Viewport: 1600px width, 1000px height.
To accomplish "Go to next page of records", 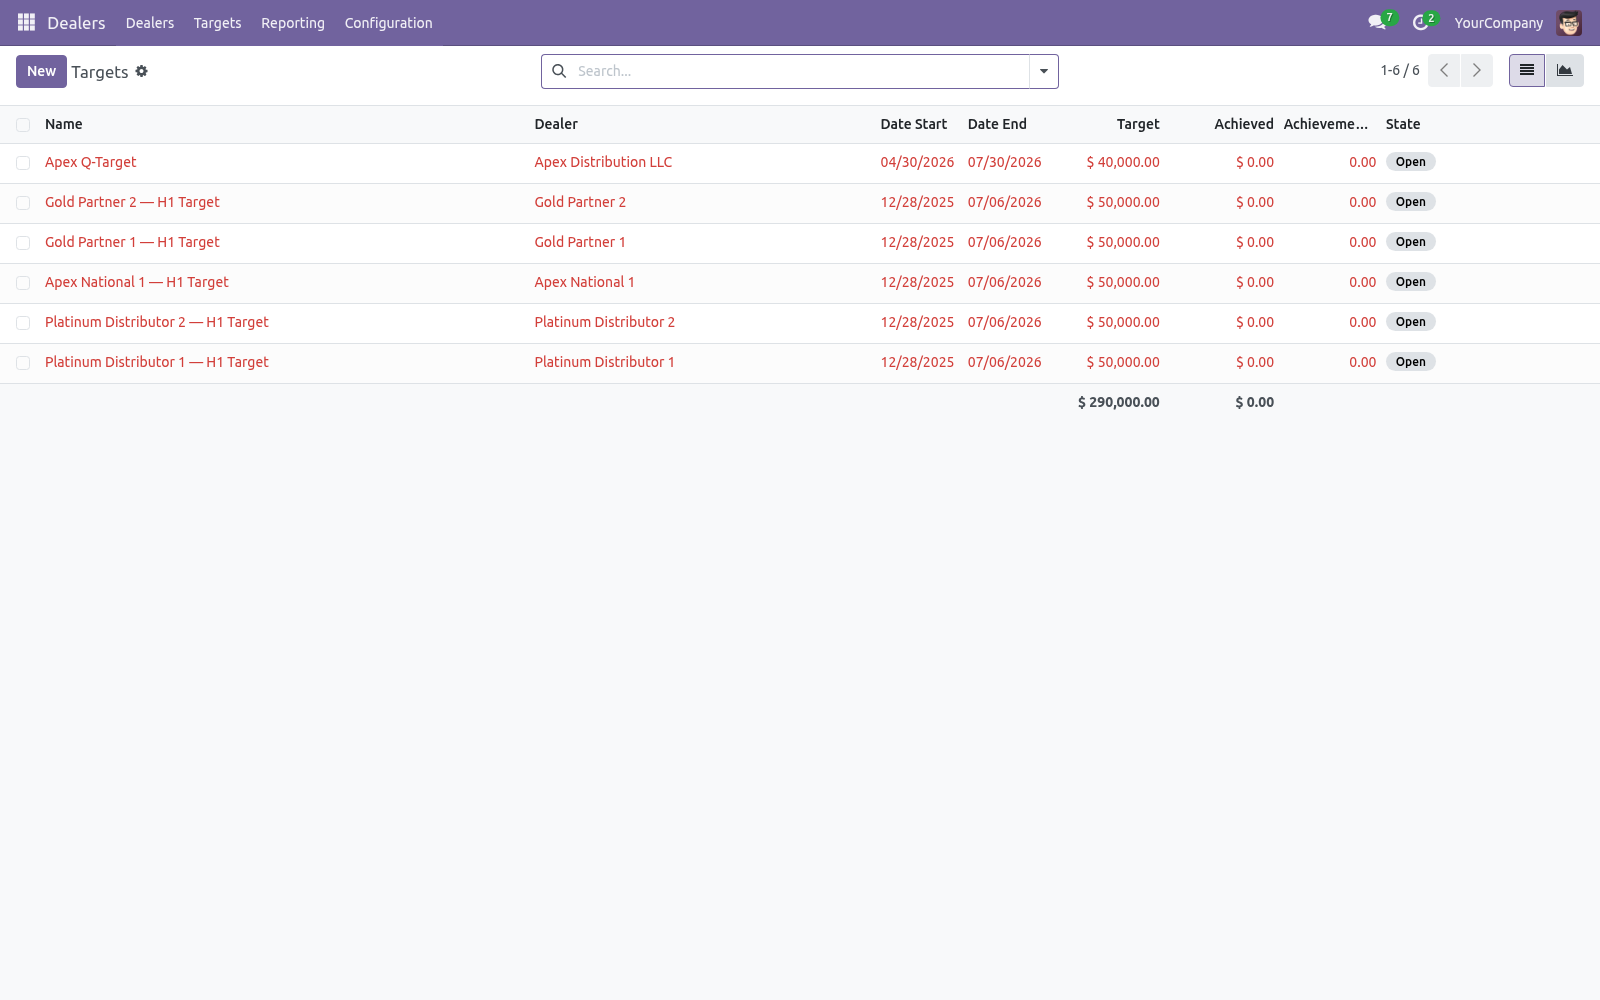I will 1477,70.
